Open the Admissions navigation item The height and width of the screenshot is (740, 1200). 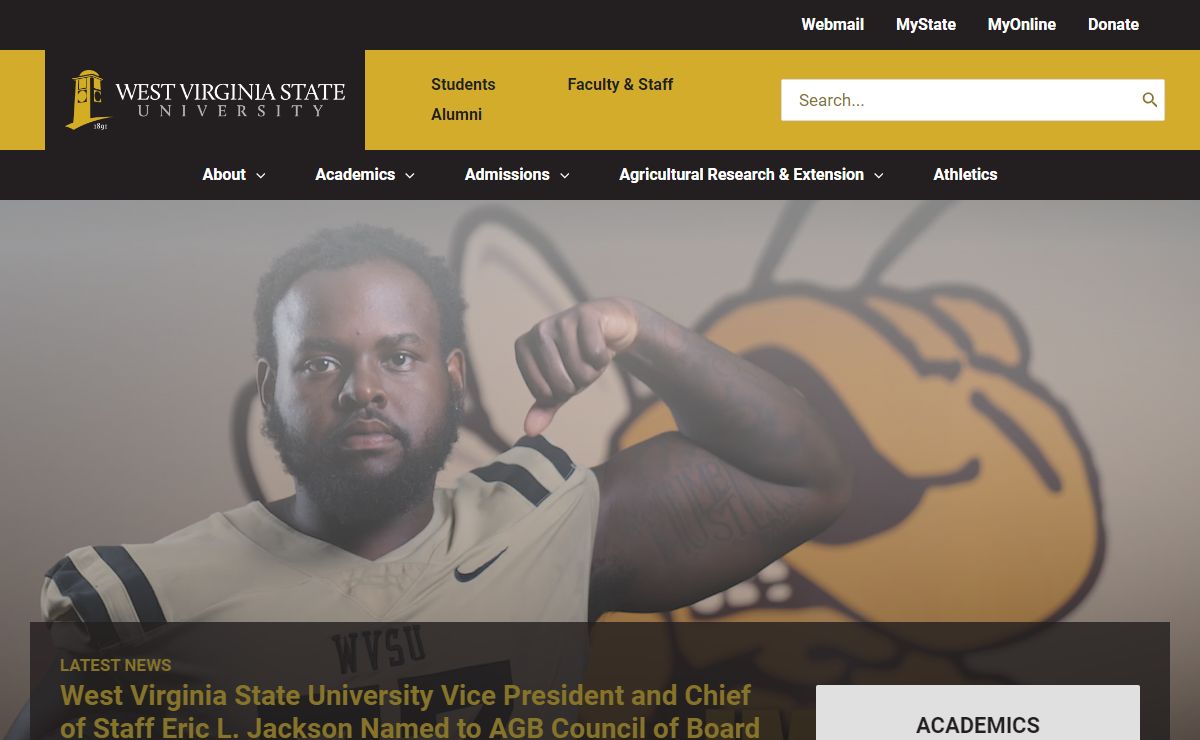tap(507, 174)
